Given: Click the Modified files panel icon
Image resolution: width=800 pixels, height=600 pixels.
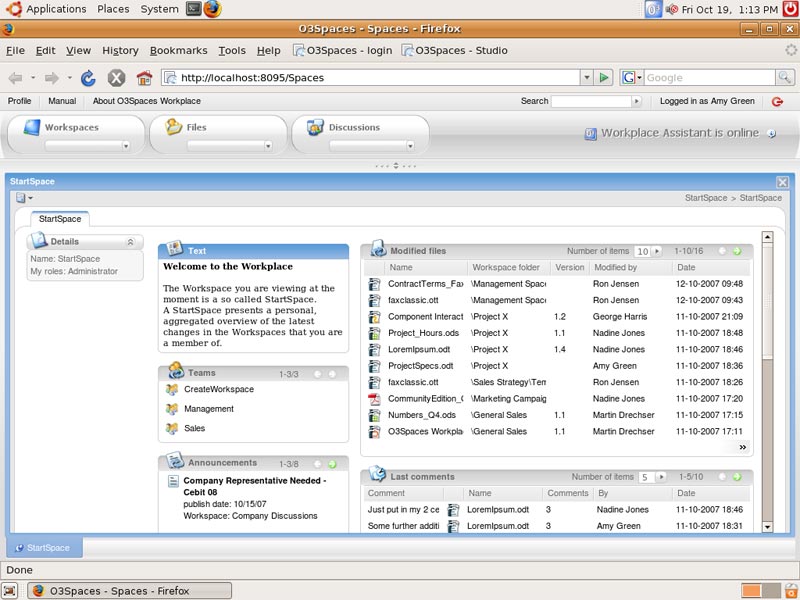Looking at the screenshot, I should click(379, 248).
